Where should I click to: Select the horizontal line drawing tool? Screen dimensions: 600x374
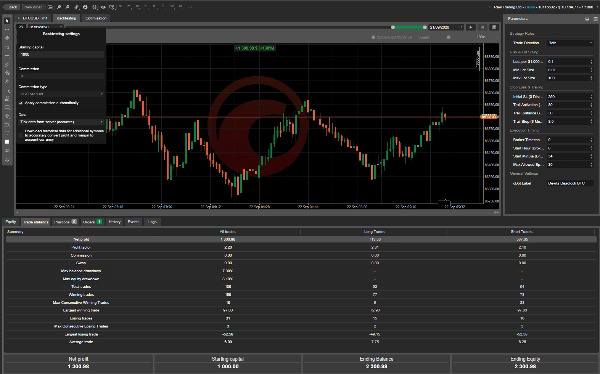7,56
